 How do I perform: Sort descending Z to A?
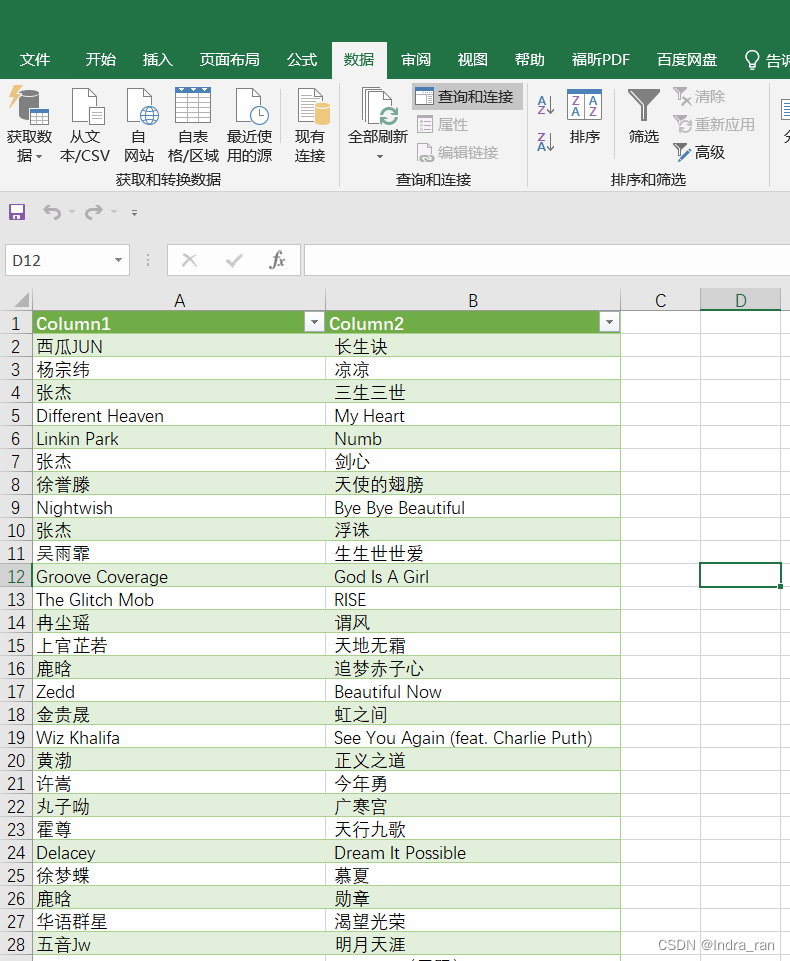545,141
